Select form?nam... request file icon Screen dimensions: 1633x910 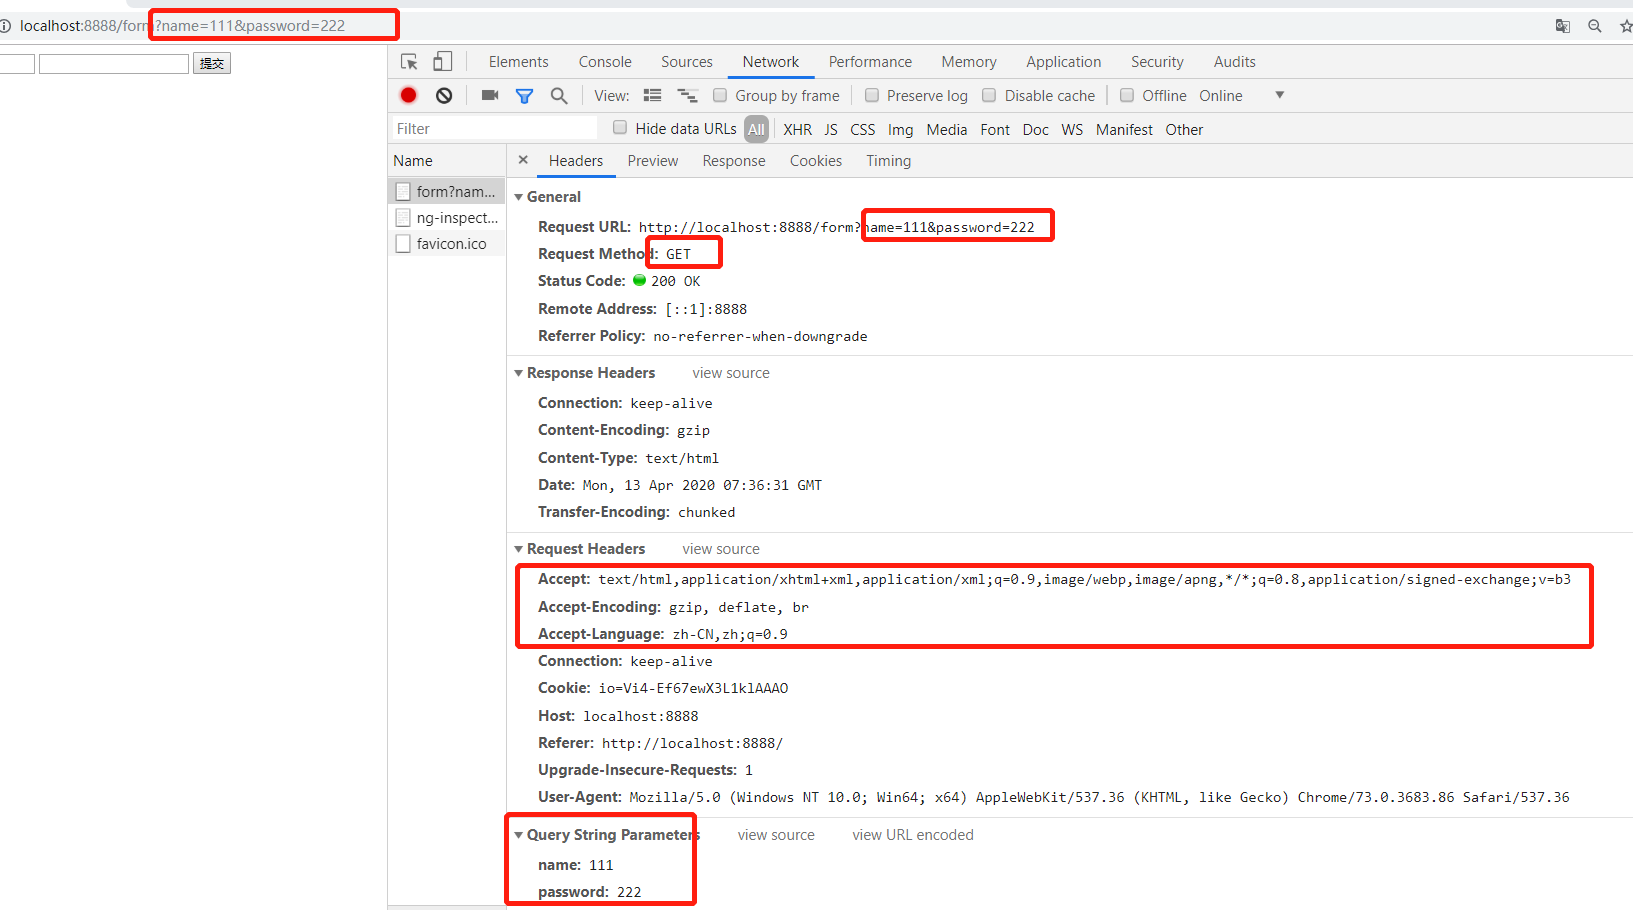pyautogui.click(x=403, y=191)
